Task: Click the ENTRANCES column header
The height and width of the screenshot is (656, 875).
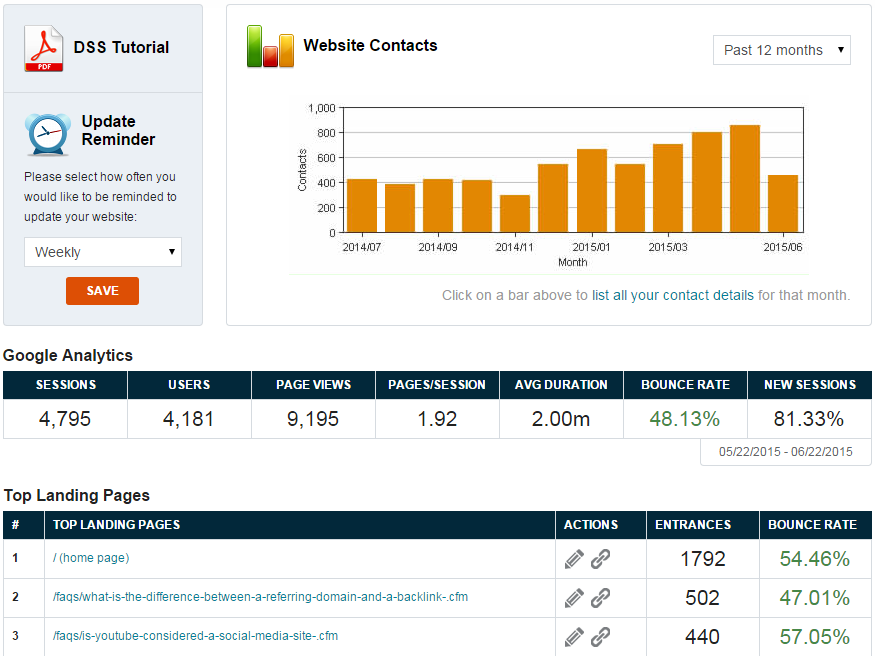Action: [x=693, y=524]
